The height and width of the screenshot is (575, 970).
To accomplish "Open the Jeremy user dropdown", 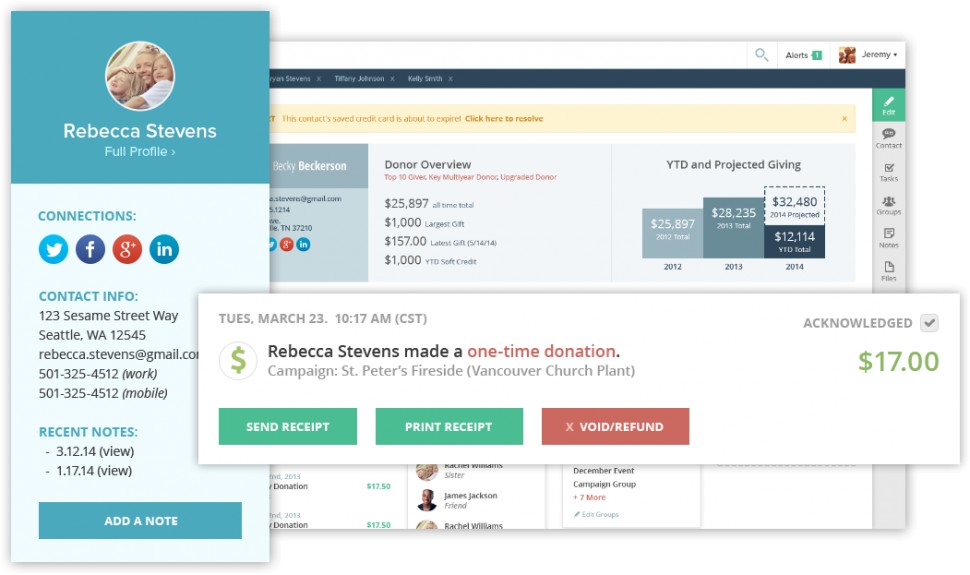I will pyautogui.click(x=879, y=54).
